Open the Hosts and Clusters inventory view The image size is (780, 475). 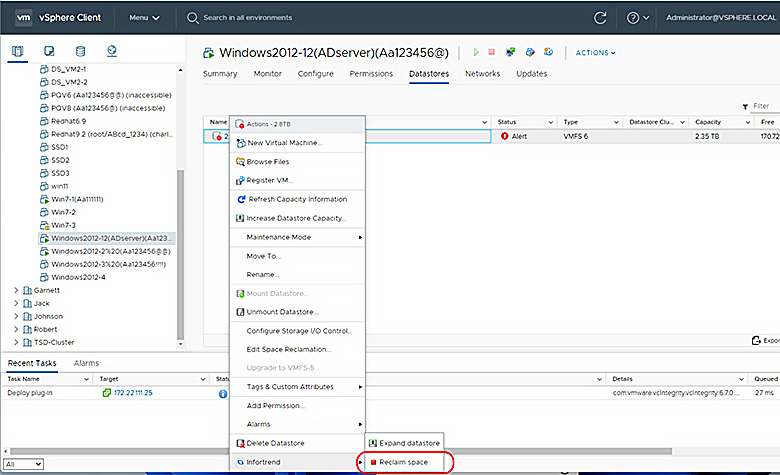click(x=17, y=51)
